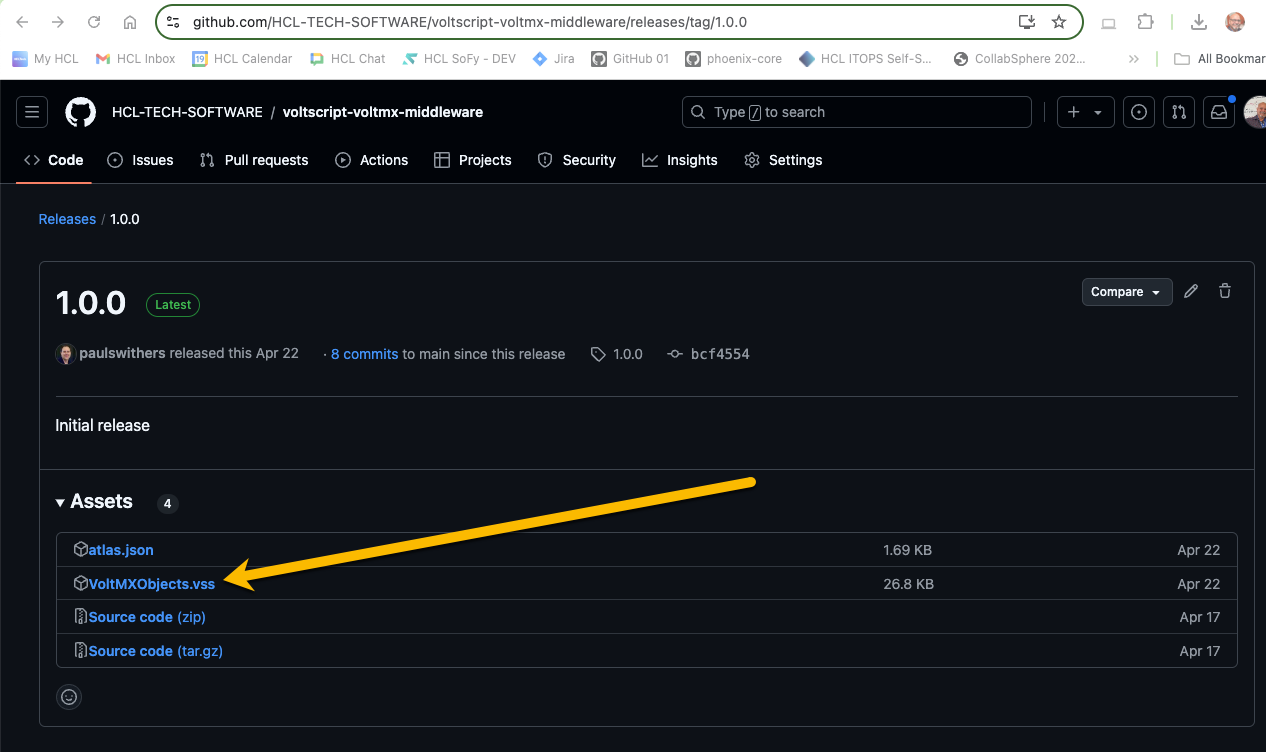Open the HCL-TECH-SOFTWARE organization link

click(187, 112)
